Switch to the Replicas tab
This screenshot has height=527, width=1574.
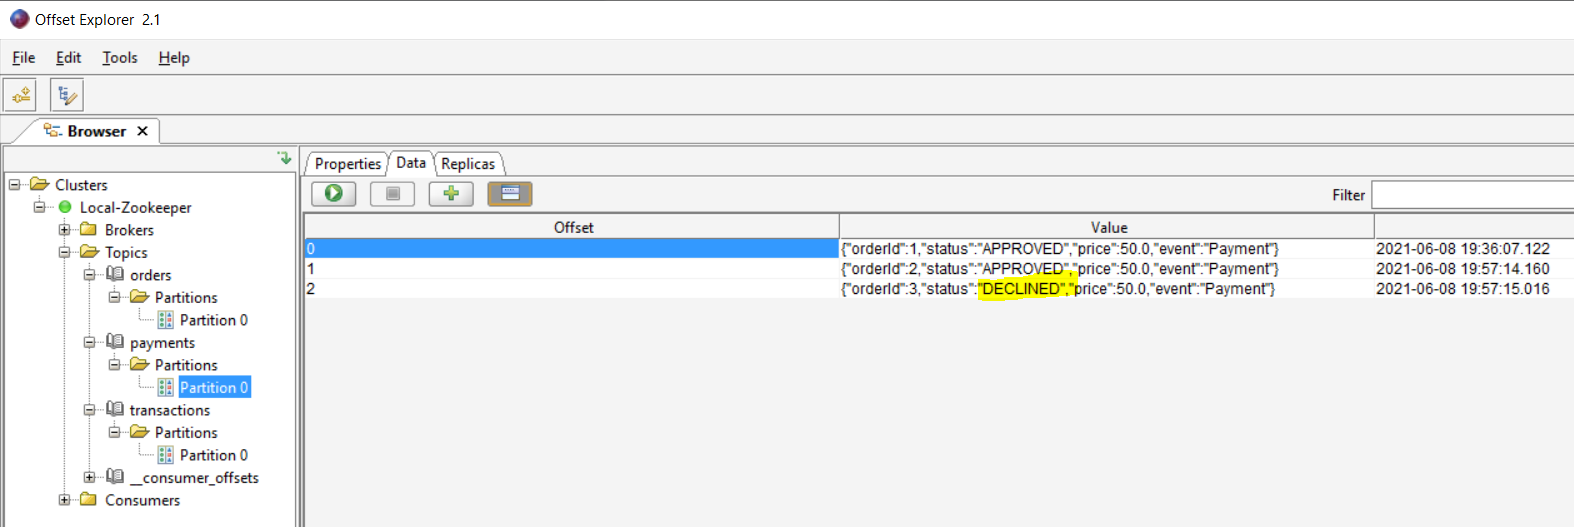[x=468, y=164]
